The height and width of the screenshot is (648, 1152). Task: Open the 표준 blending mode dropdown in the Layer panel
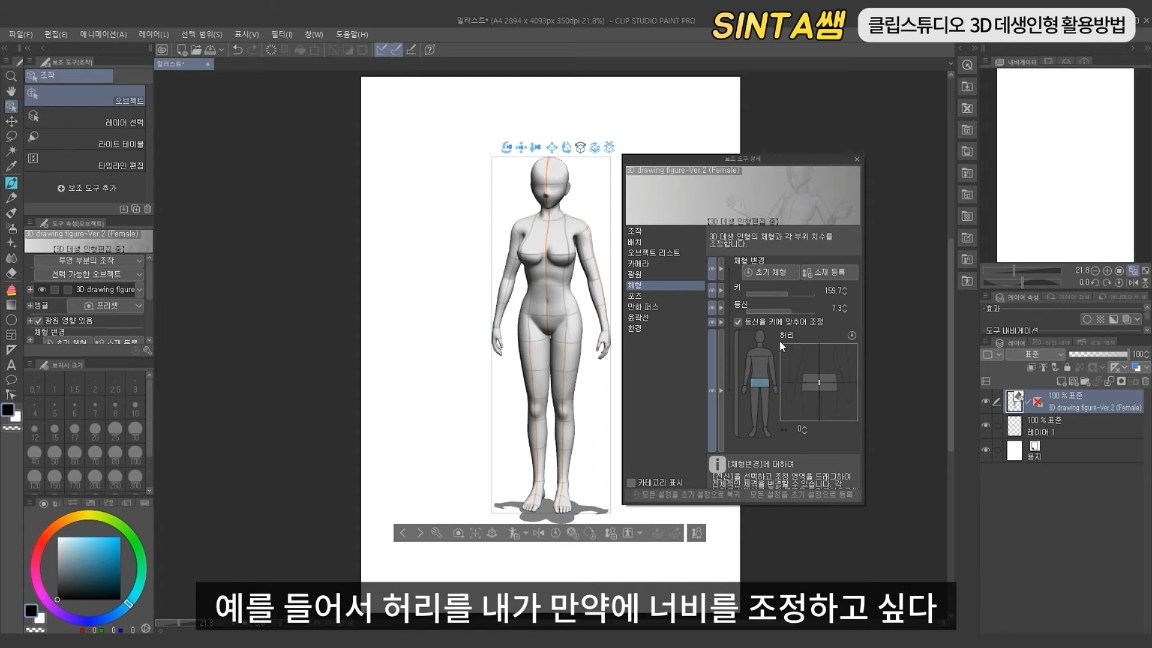tap(1035, 354)
